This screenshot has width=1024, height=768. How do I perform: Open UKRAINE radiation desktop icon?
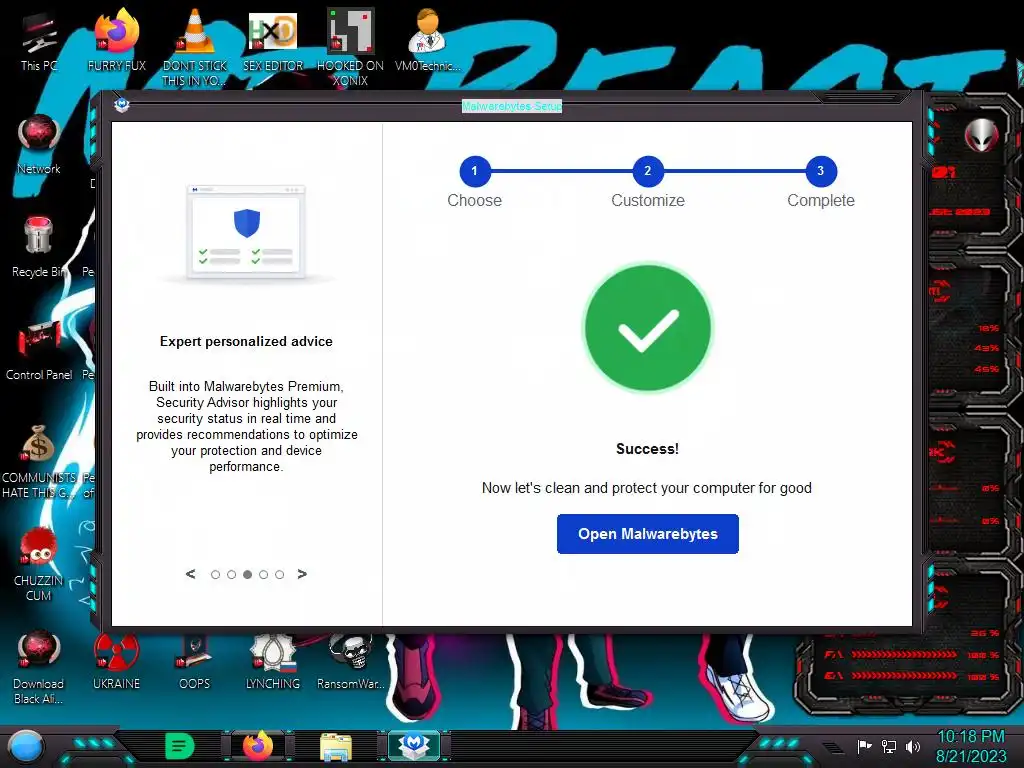coord(116,661)
